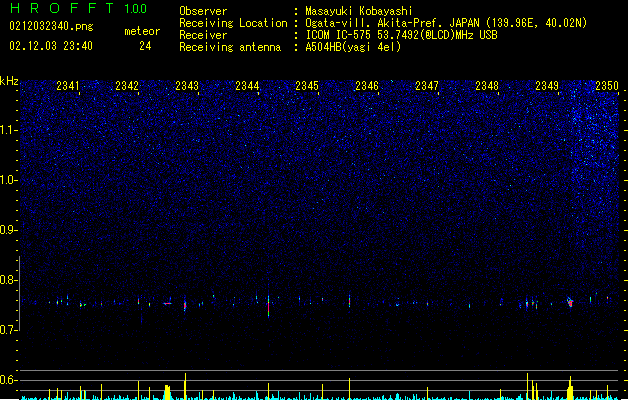Click the 2344 time marker

(x=247, y=86)
